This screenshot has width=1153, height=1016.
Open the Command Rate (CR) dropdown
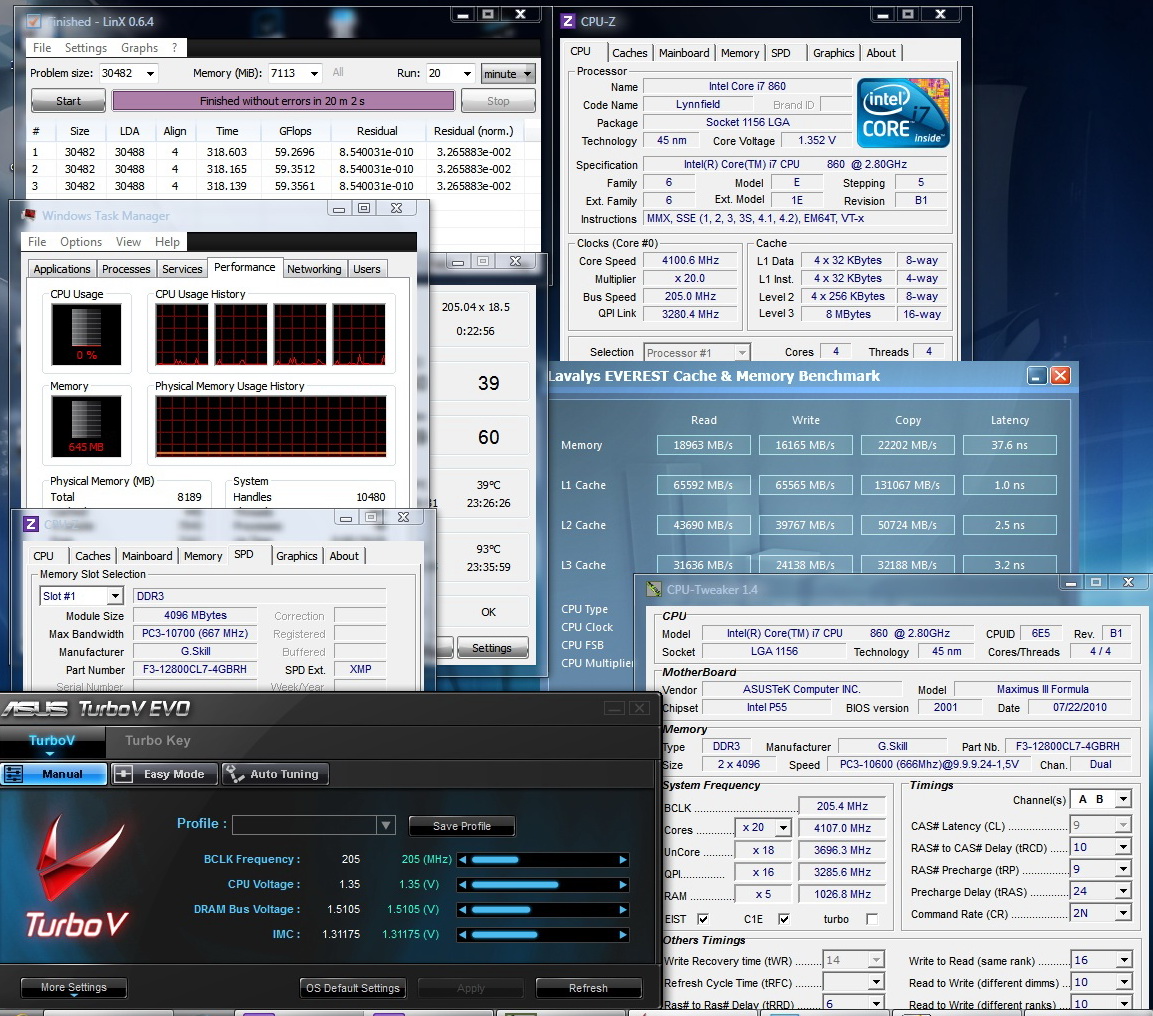[x=1123, y=914]
